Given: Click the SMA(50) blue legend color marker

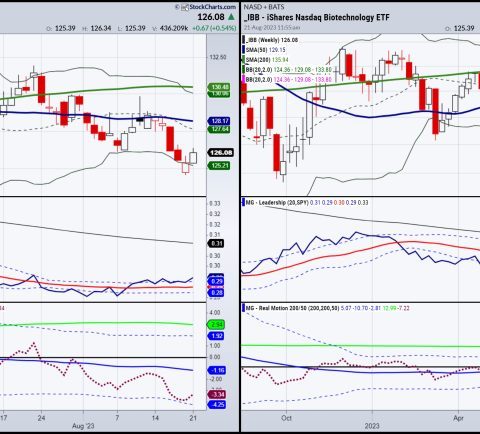Looking at the screenshot, I should tap(244, 50).
